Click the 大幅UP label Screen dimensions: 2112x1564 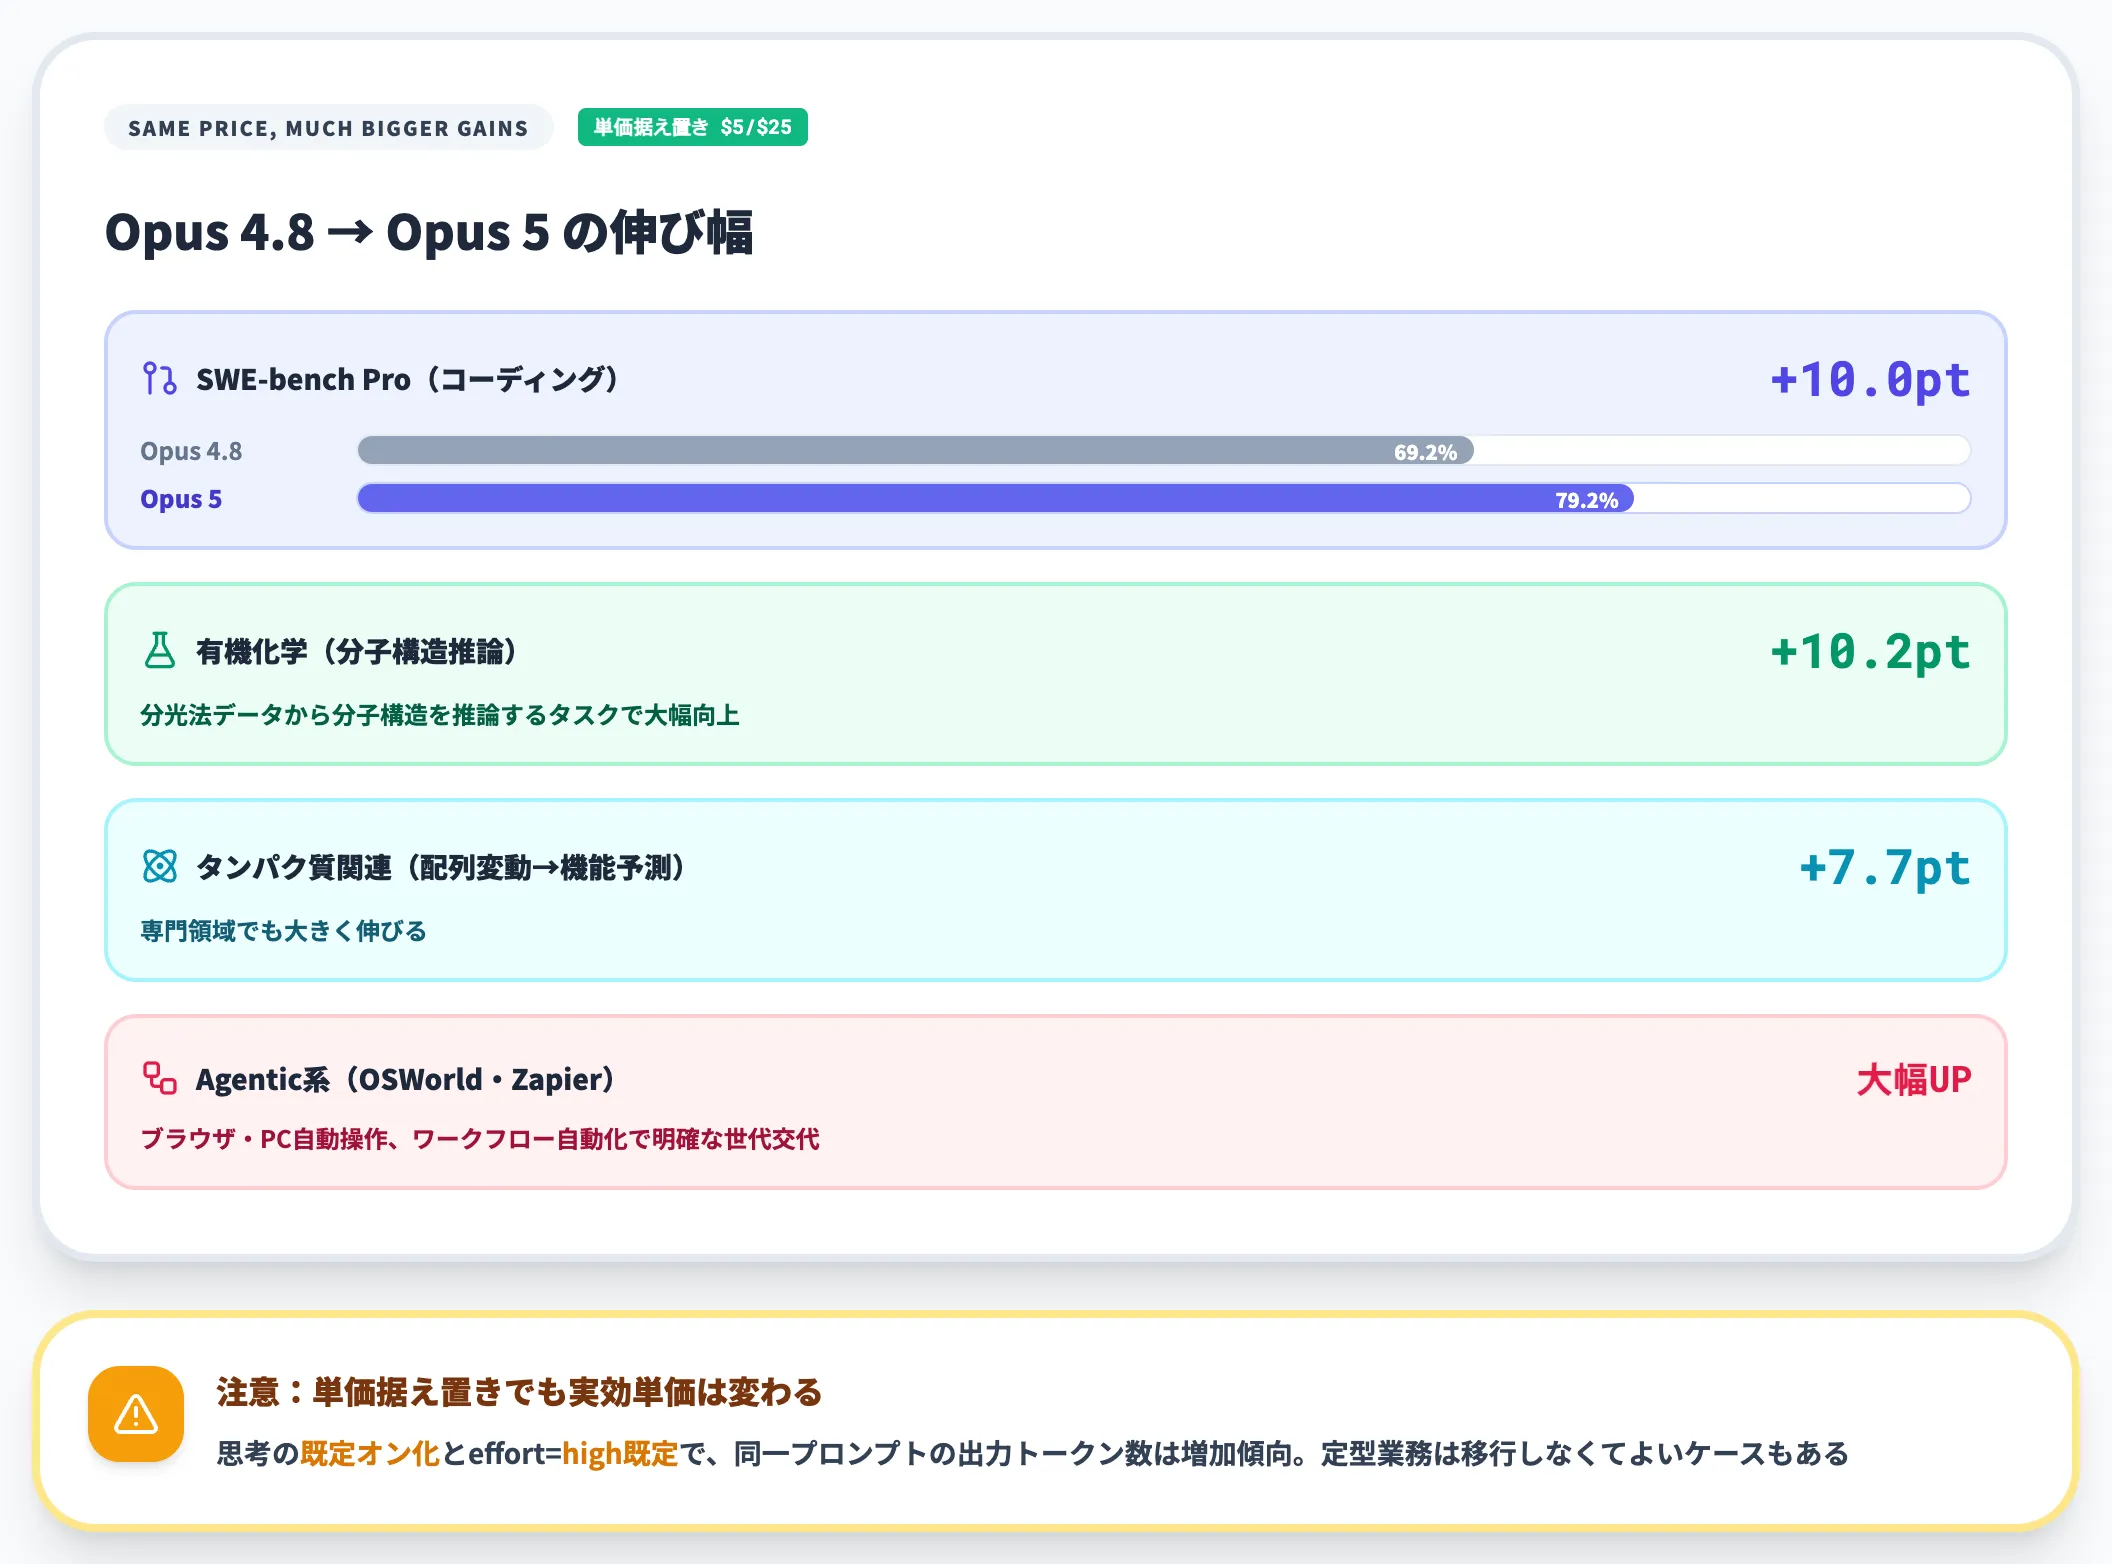(x=1914, y=1080)
